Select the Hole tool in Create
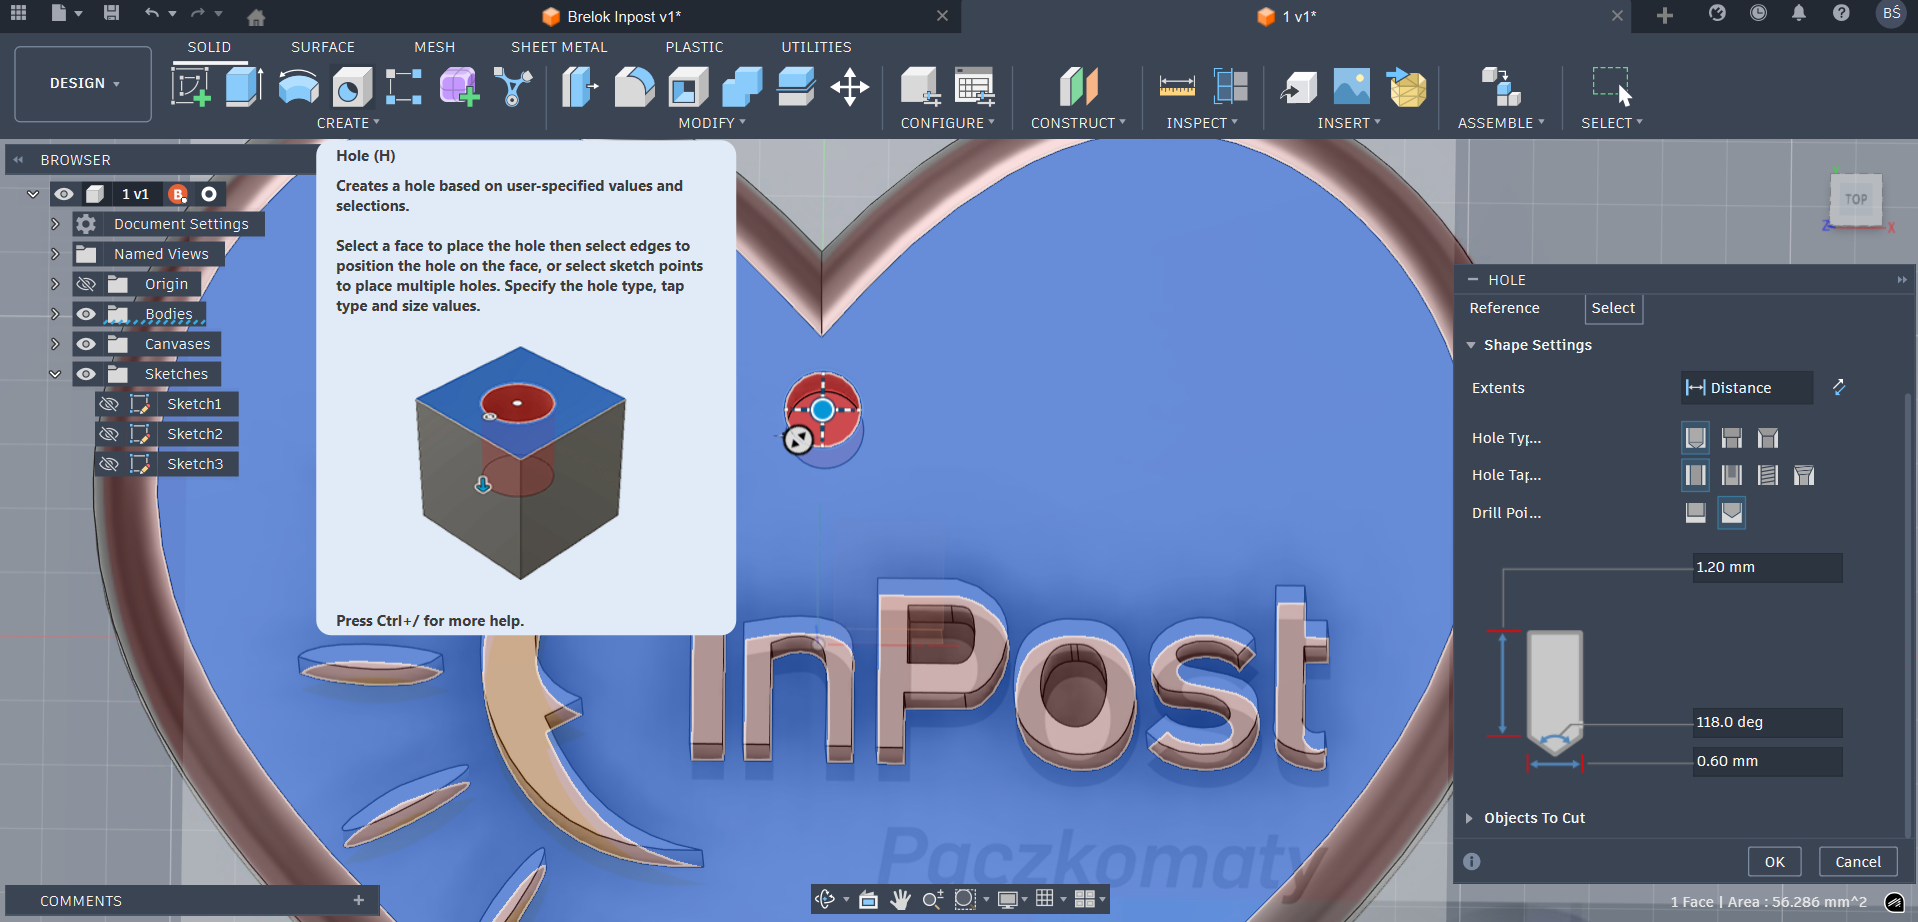 click(351, 87)
